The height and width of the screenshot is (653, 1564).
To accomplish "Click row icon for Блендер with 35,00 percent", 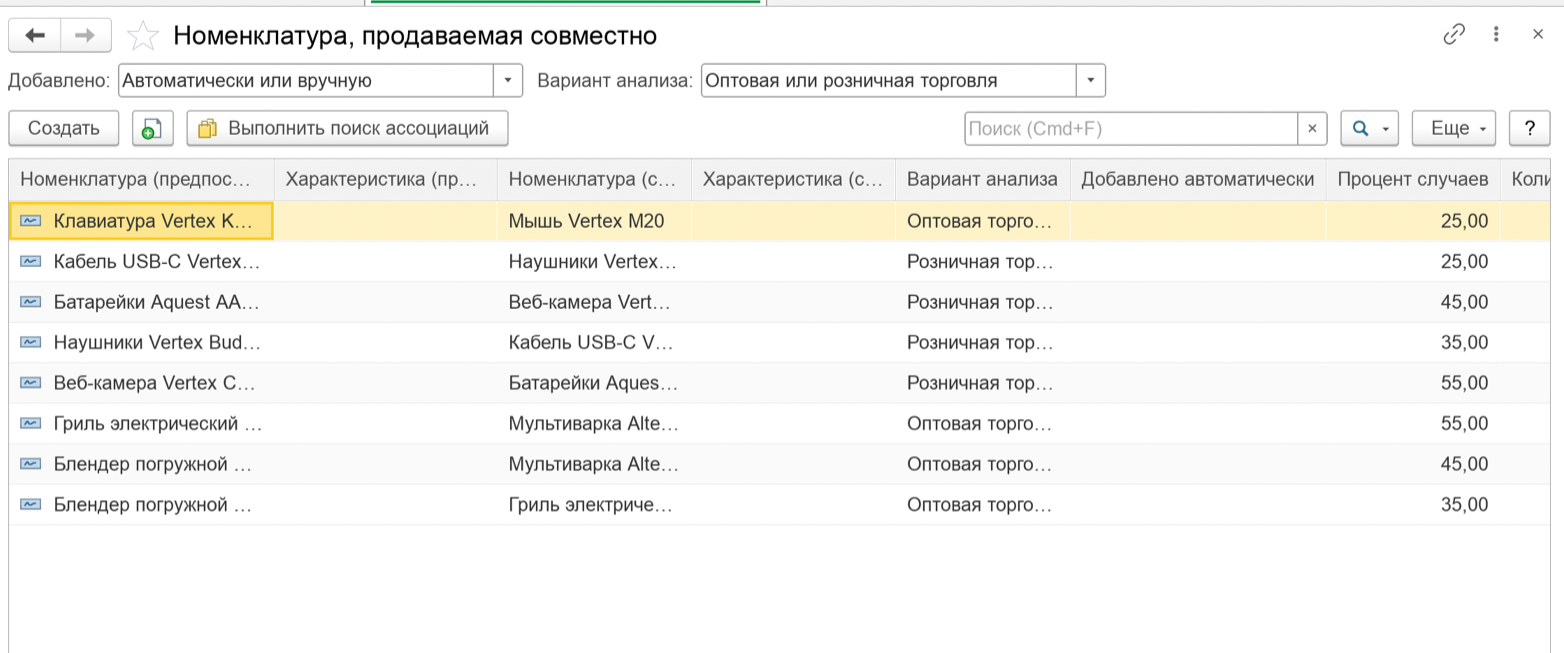I will tap(31, 505).
